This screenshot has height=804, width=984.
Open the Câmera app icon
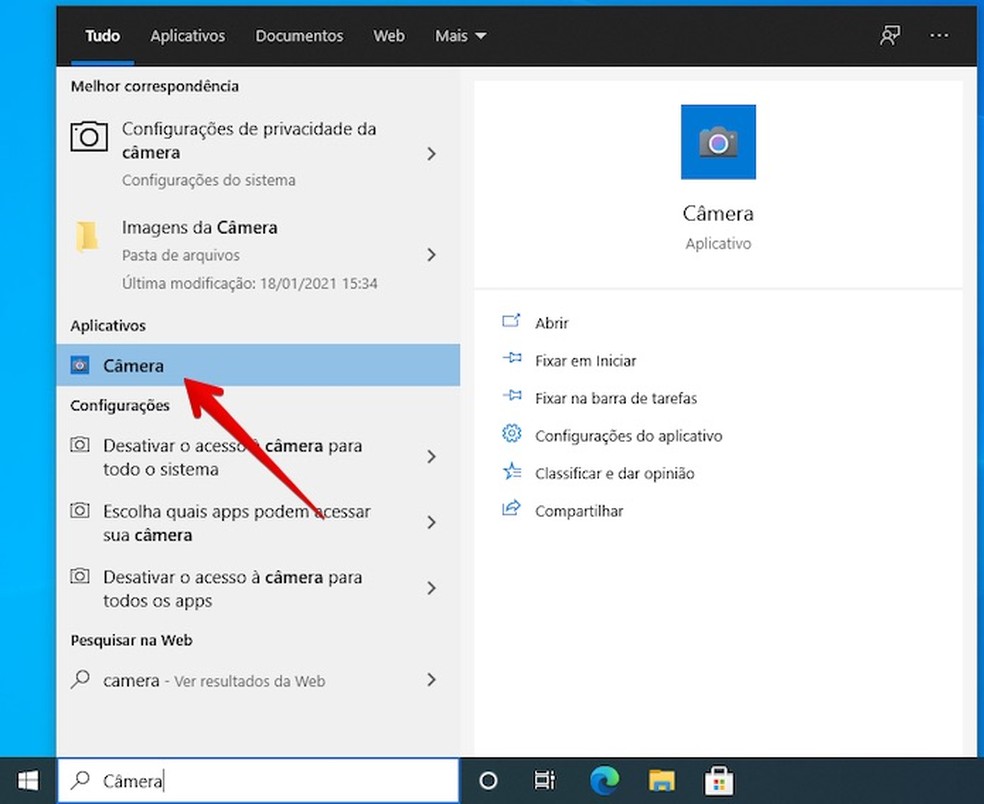717,142
